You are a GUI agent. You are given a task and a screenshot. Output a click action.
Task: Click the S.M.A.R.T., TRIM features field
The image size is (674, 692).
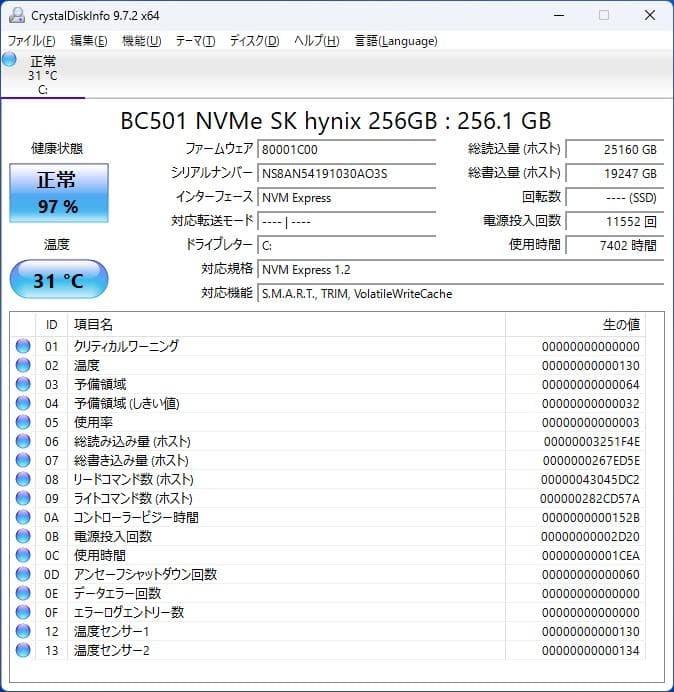pyautogui.click(x=460, y=293)
